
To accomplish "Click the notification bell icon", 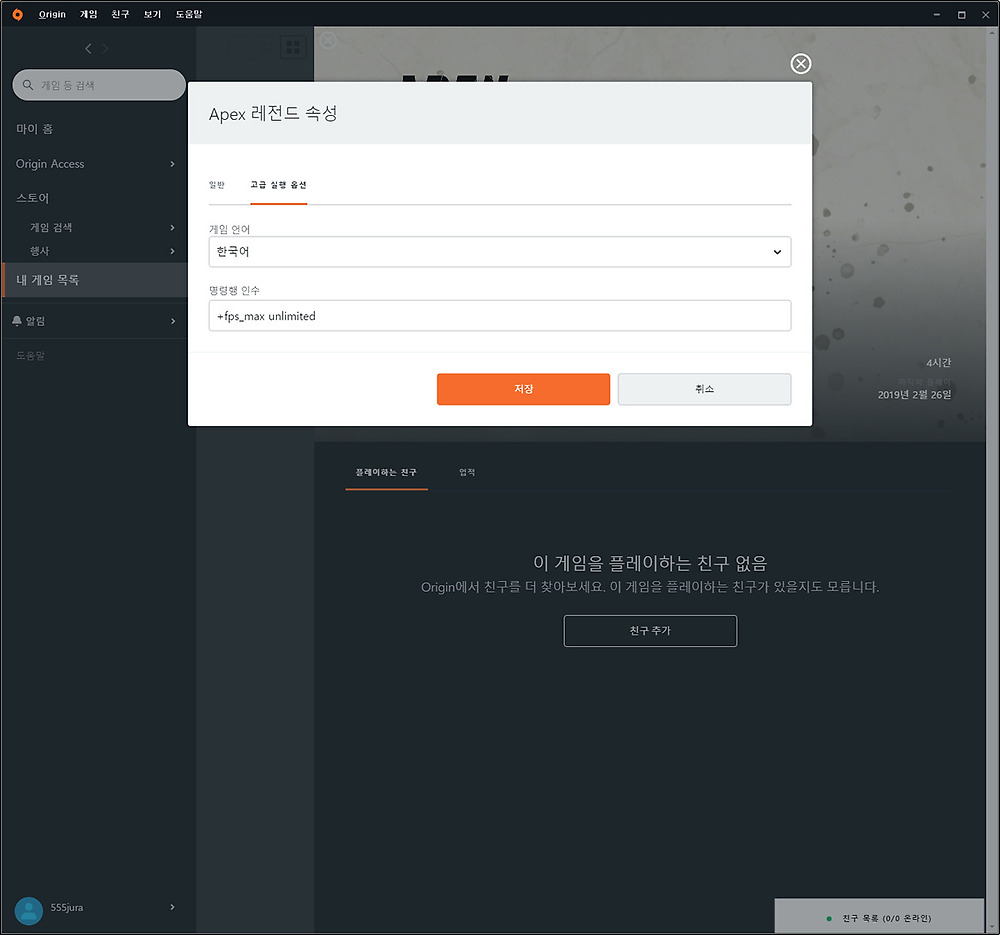I will tap(17, 321).
